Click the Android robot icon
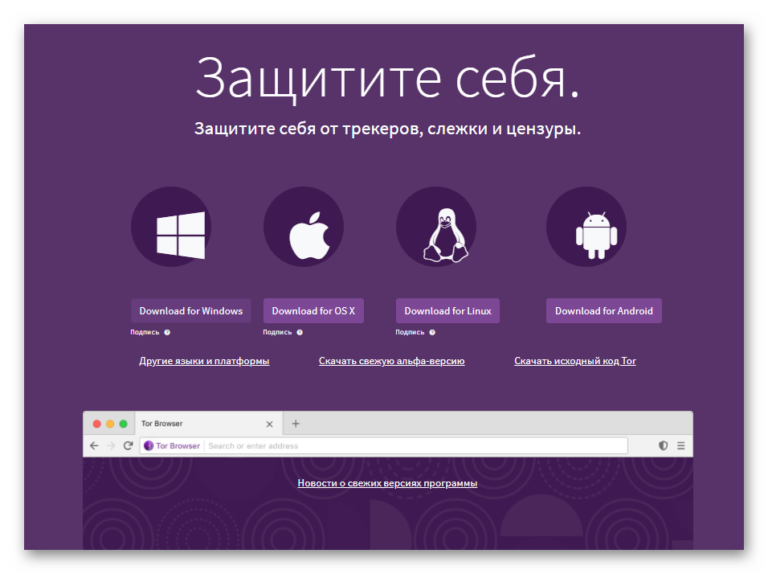 [596, 236]
